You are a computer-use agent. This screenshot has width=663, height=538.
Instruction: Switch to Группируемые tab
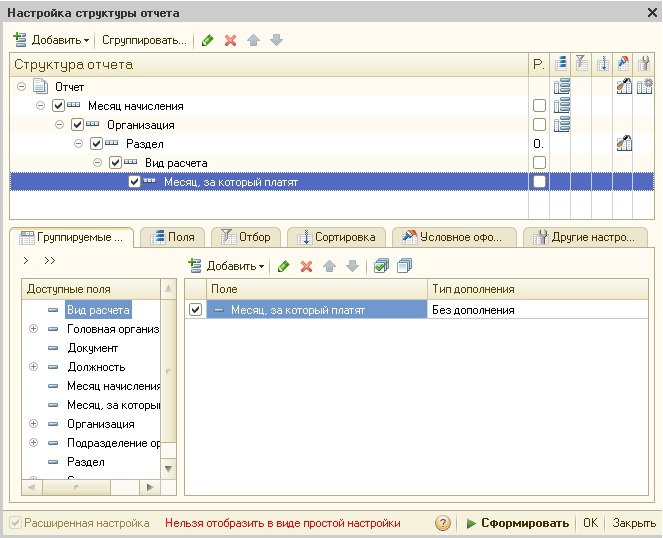[71, 237]
